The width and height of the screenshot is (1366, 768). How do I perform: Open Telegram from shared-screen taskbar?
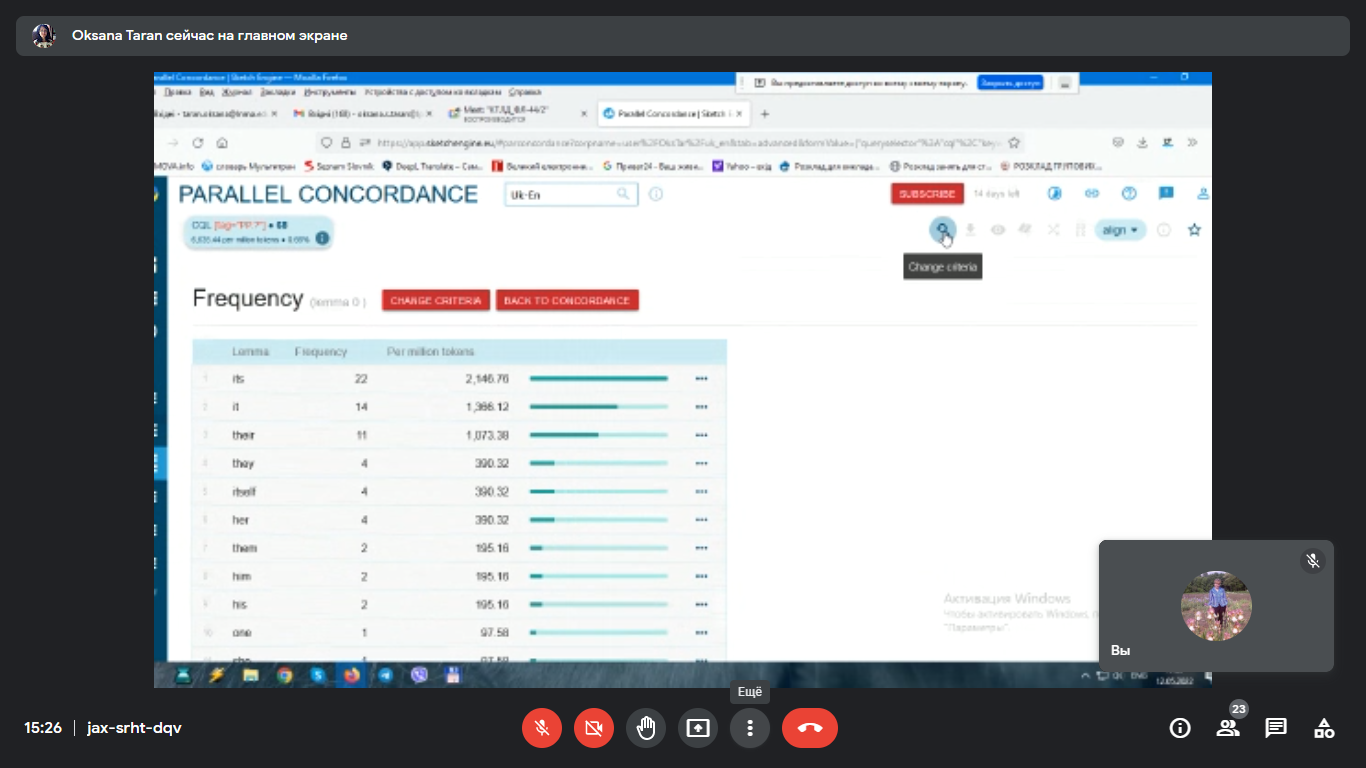tap(385, 675)
